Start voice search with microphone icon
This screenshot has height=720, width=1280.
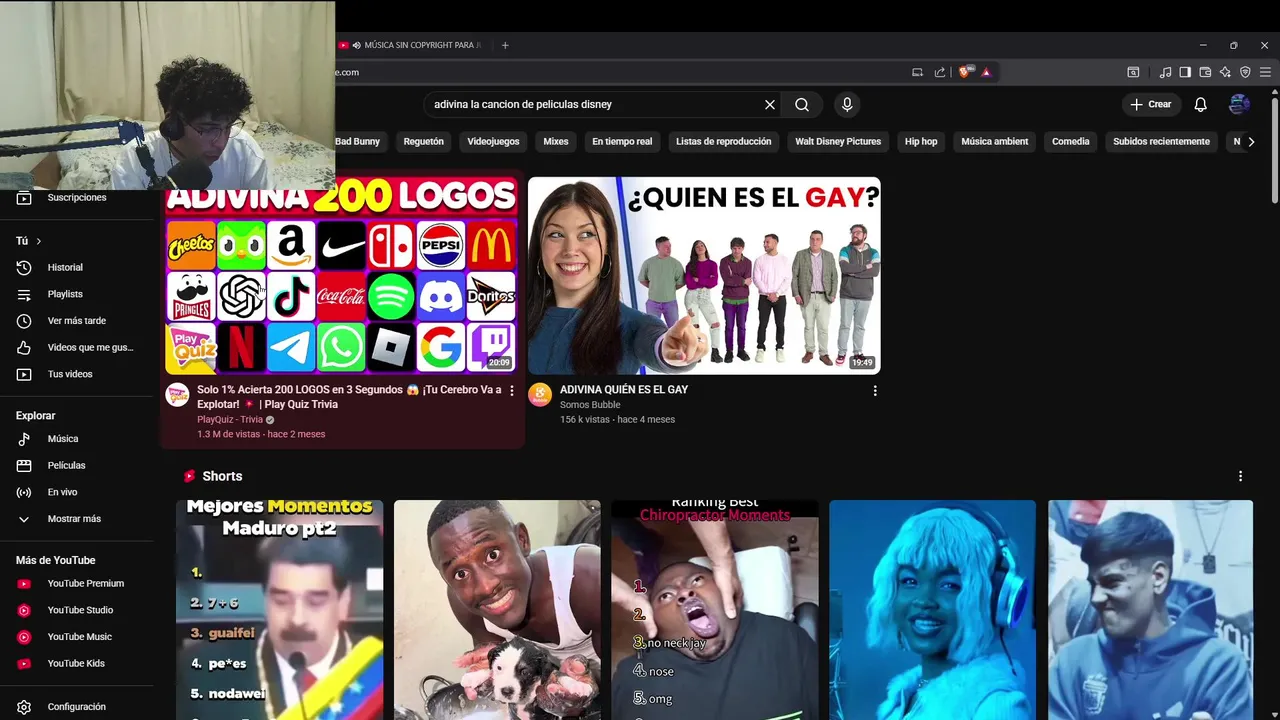point(847,104)
